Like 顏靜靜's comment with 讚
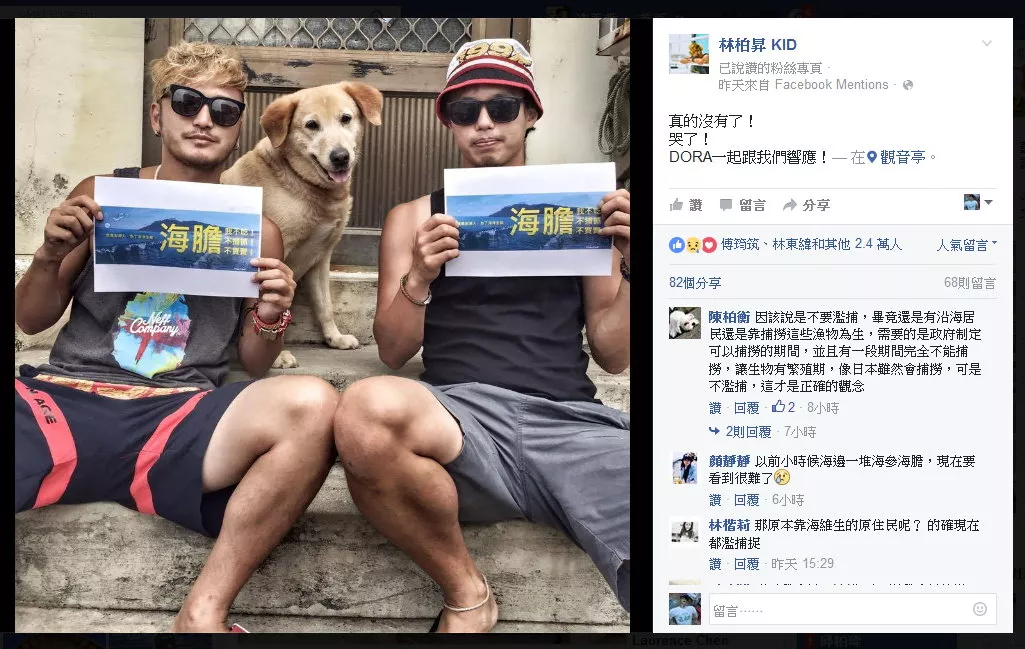The image size is (1025, 649). [715, 500]
